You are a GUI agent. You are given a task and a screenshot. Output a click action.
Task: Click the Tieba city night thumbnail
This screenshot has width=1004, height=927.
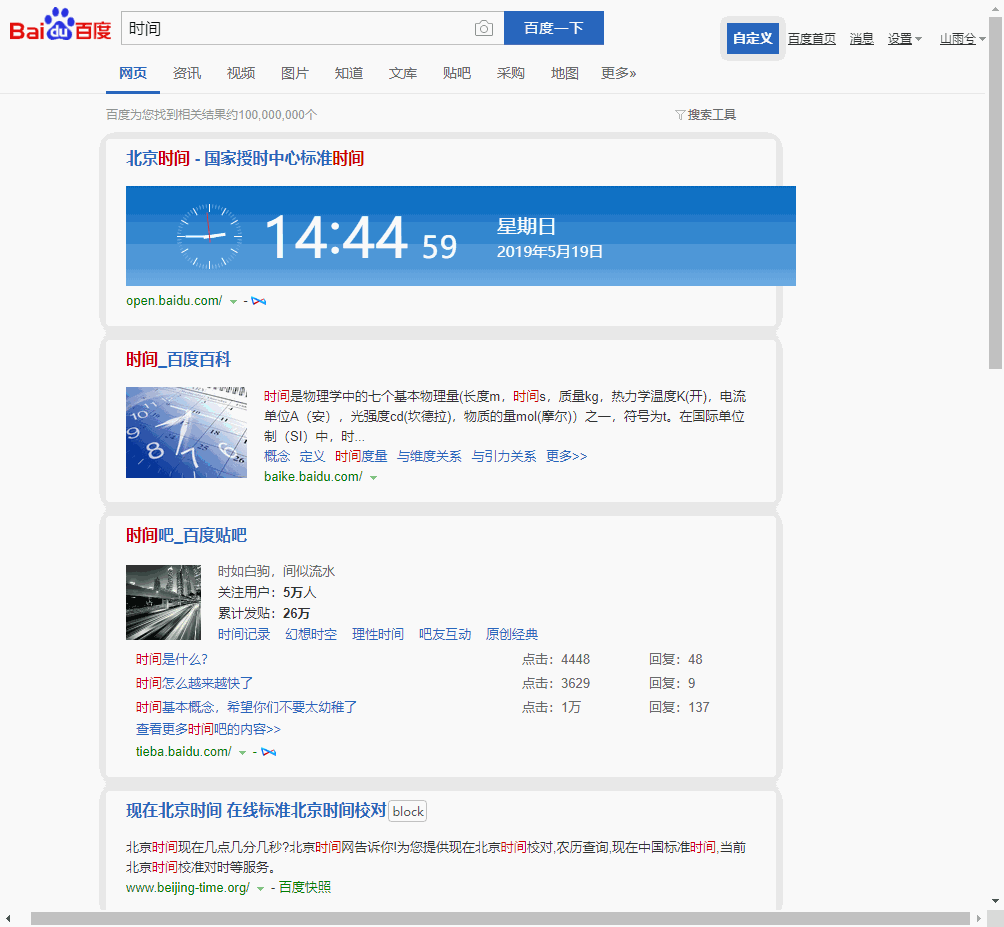click(163, 602)
